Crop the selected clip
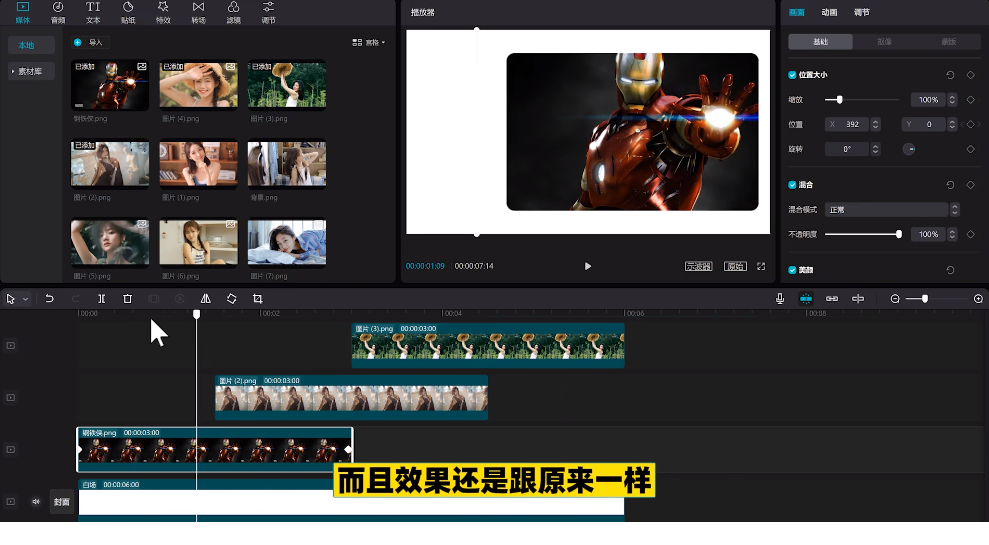The image size is (989, 545). click(257, 299)
